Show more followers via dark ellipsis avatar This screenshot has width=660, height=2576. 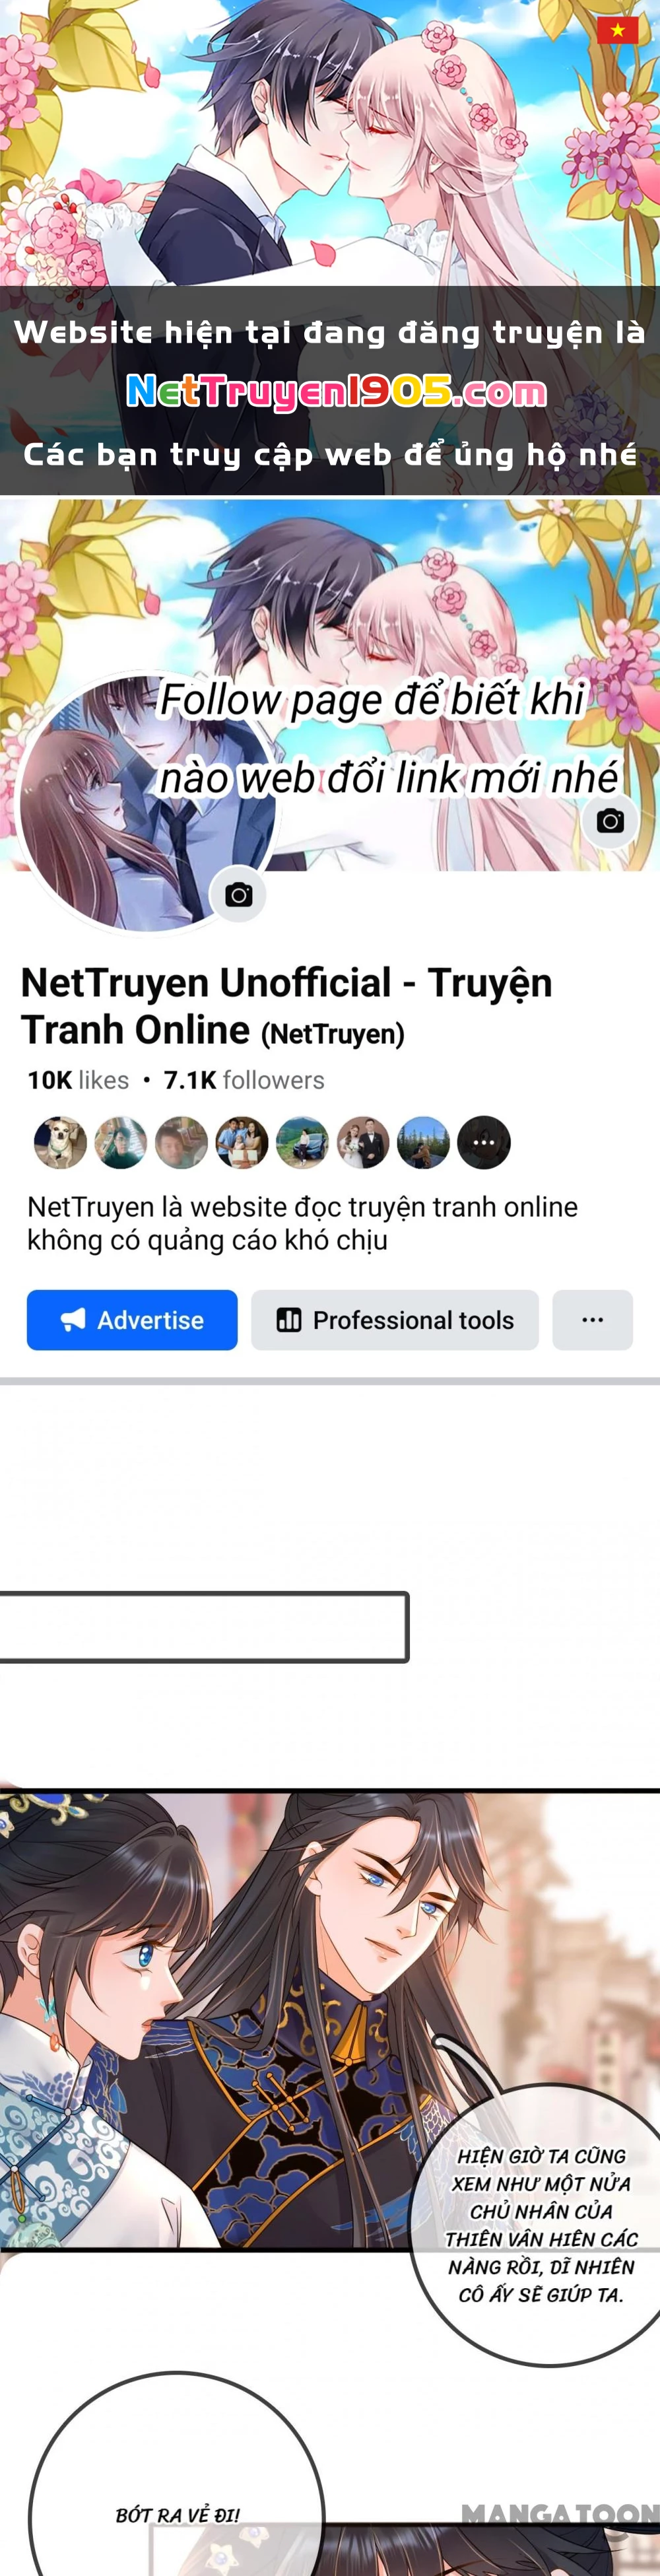[x=484, y=1142]
